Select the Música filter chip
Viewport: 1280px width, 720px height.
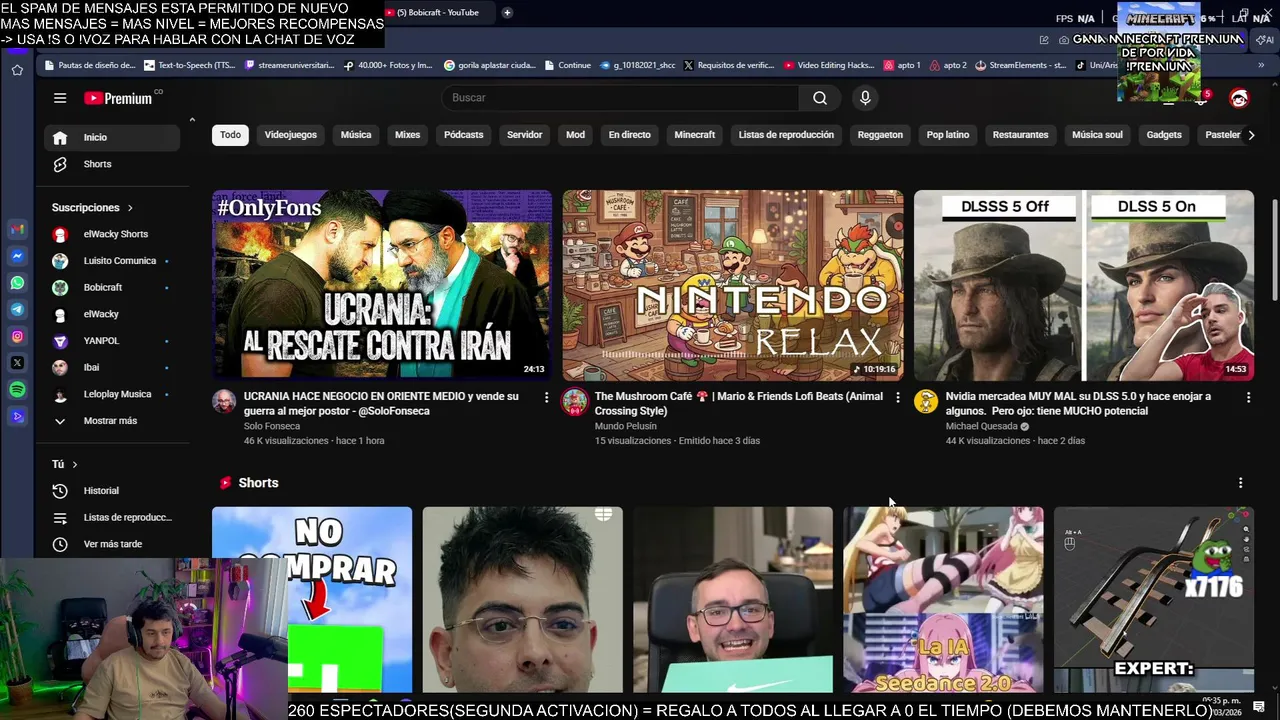(356, 135)
